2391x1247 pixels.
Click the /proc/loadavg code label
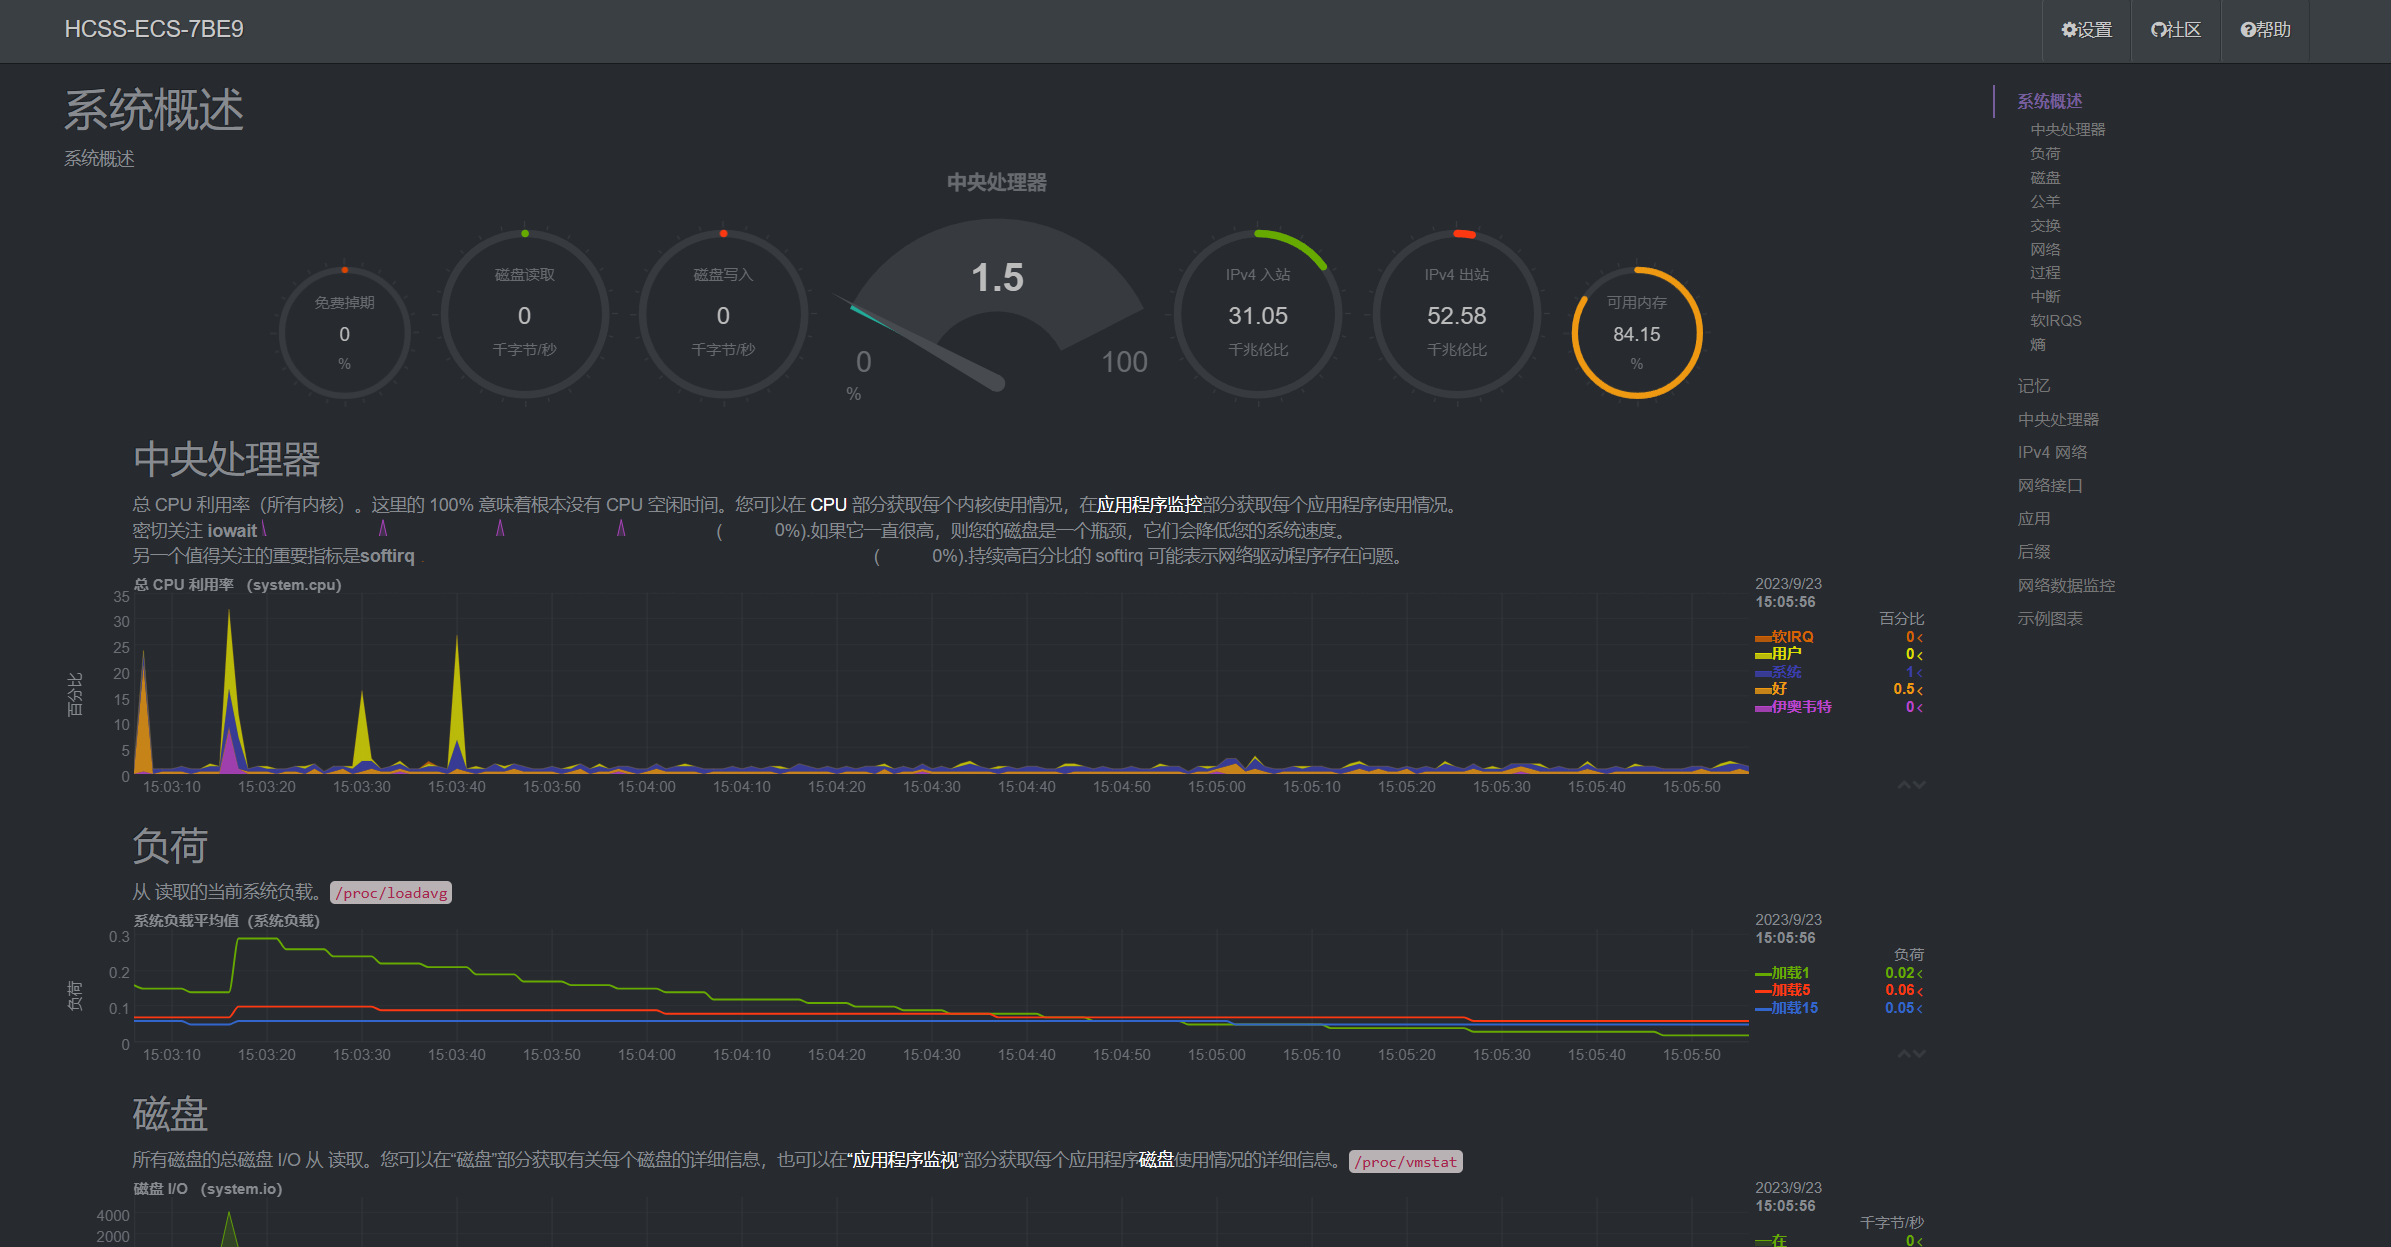coord(391,893)
